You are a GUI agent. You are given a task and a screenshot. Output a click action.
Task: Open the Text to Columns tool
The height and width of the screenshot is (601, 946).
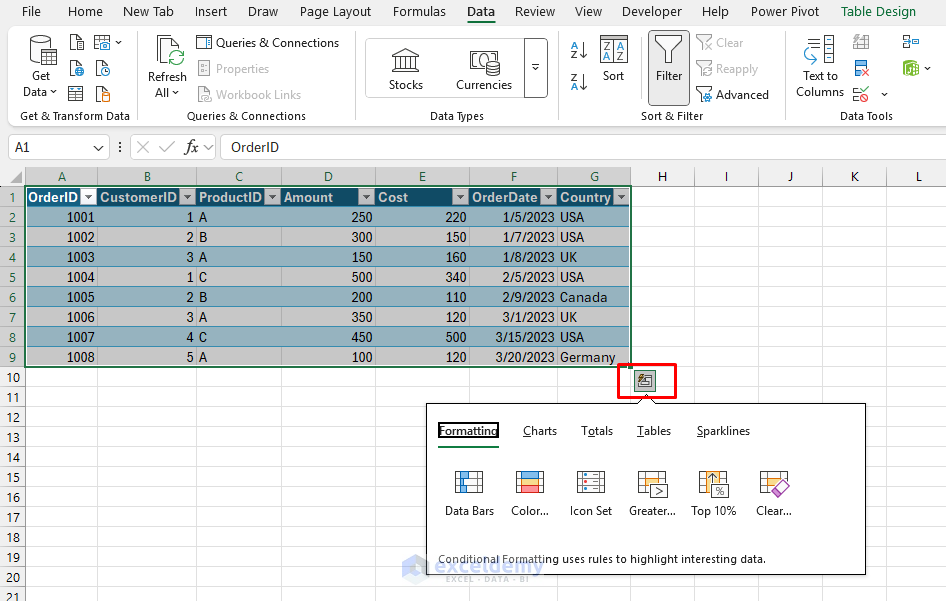[820, 66]
